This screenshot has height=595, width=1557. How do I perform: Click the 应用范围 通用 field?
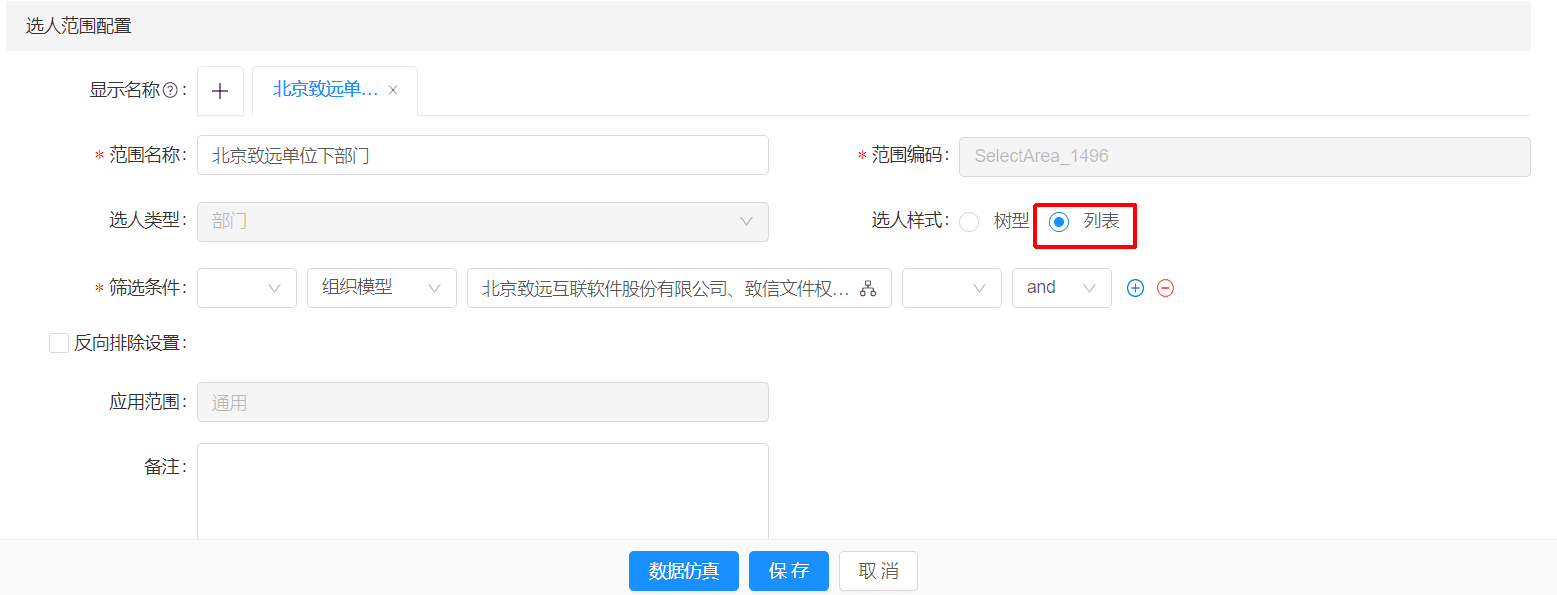[483, 402]
